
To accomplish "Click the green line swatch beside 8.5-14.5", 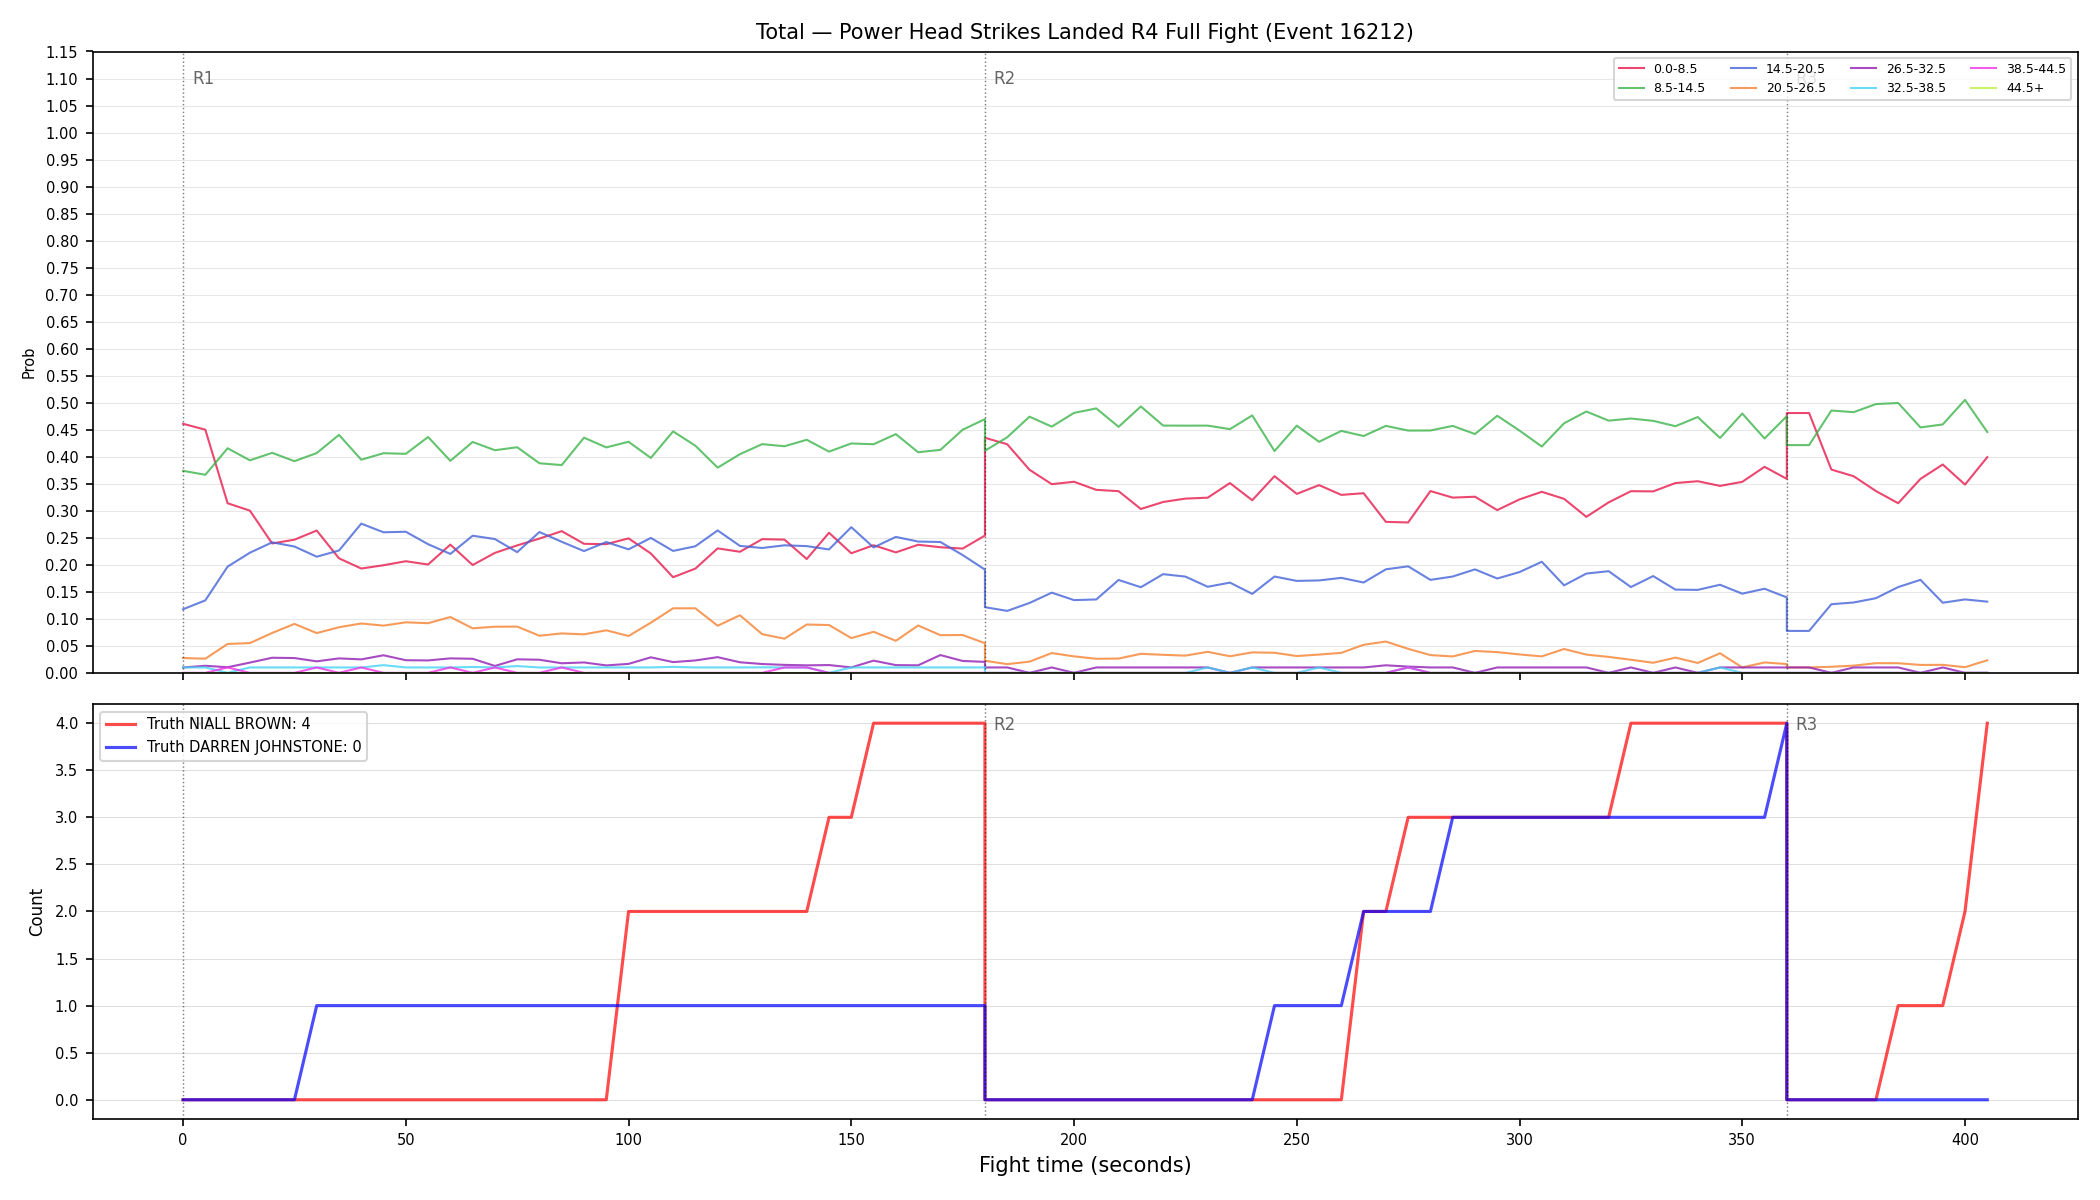I will [1632, 88].
